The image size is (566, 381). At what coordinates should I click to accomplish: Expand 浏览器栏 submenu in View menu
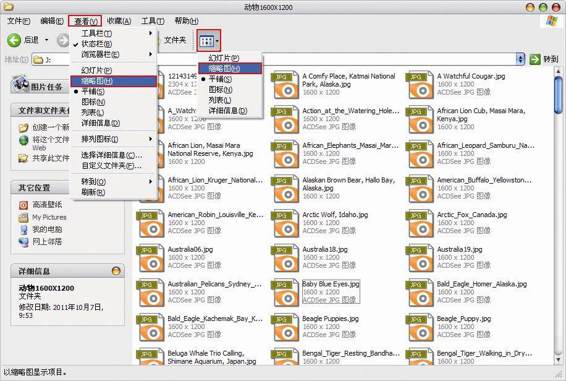pyautogui.click(x=151, y=54)
